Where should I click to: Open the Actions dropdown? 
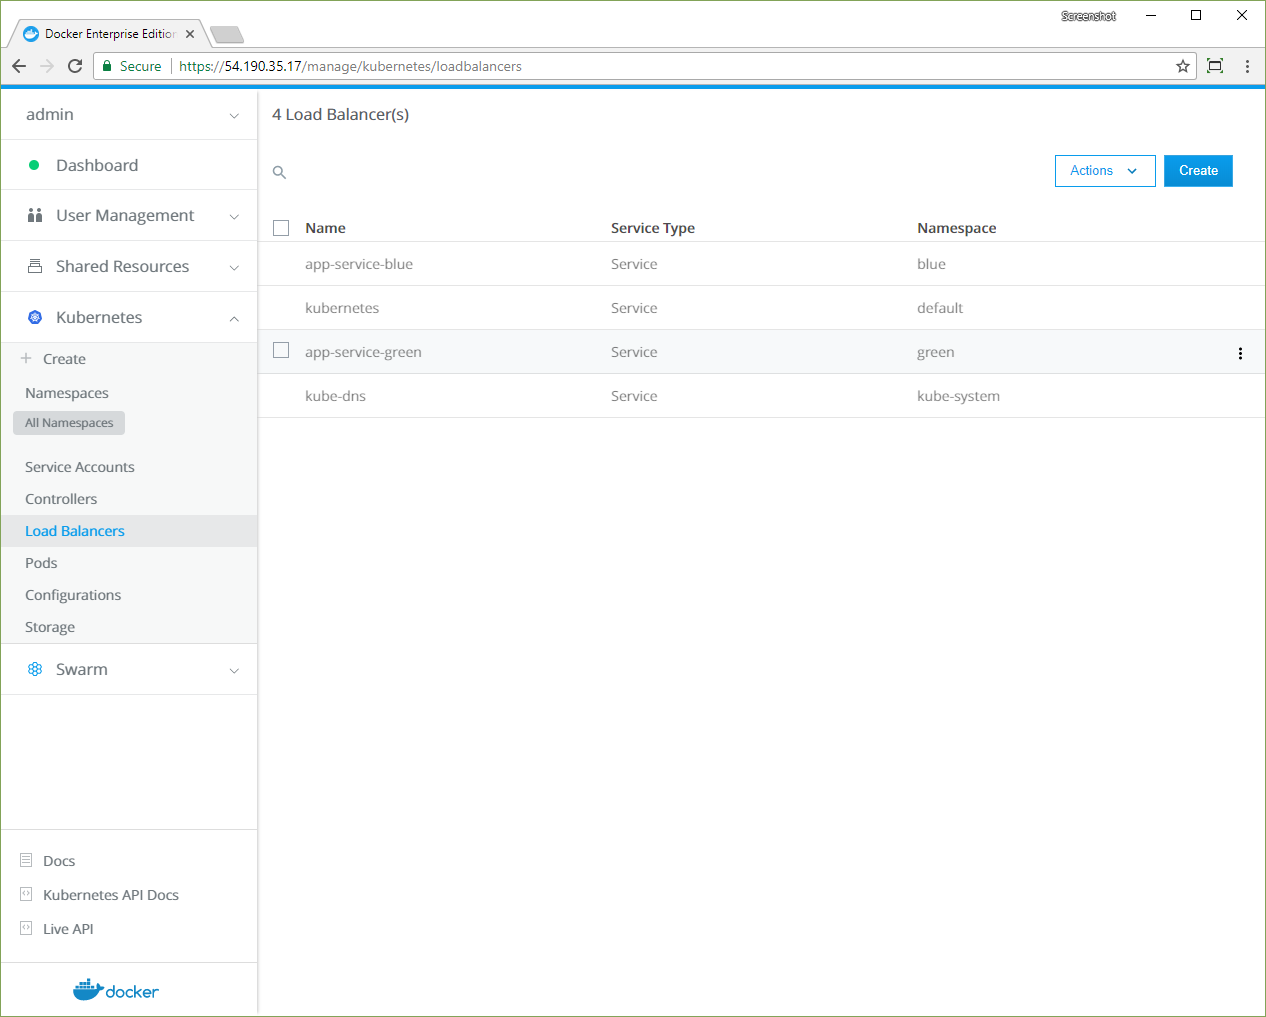point(1104,171)
